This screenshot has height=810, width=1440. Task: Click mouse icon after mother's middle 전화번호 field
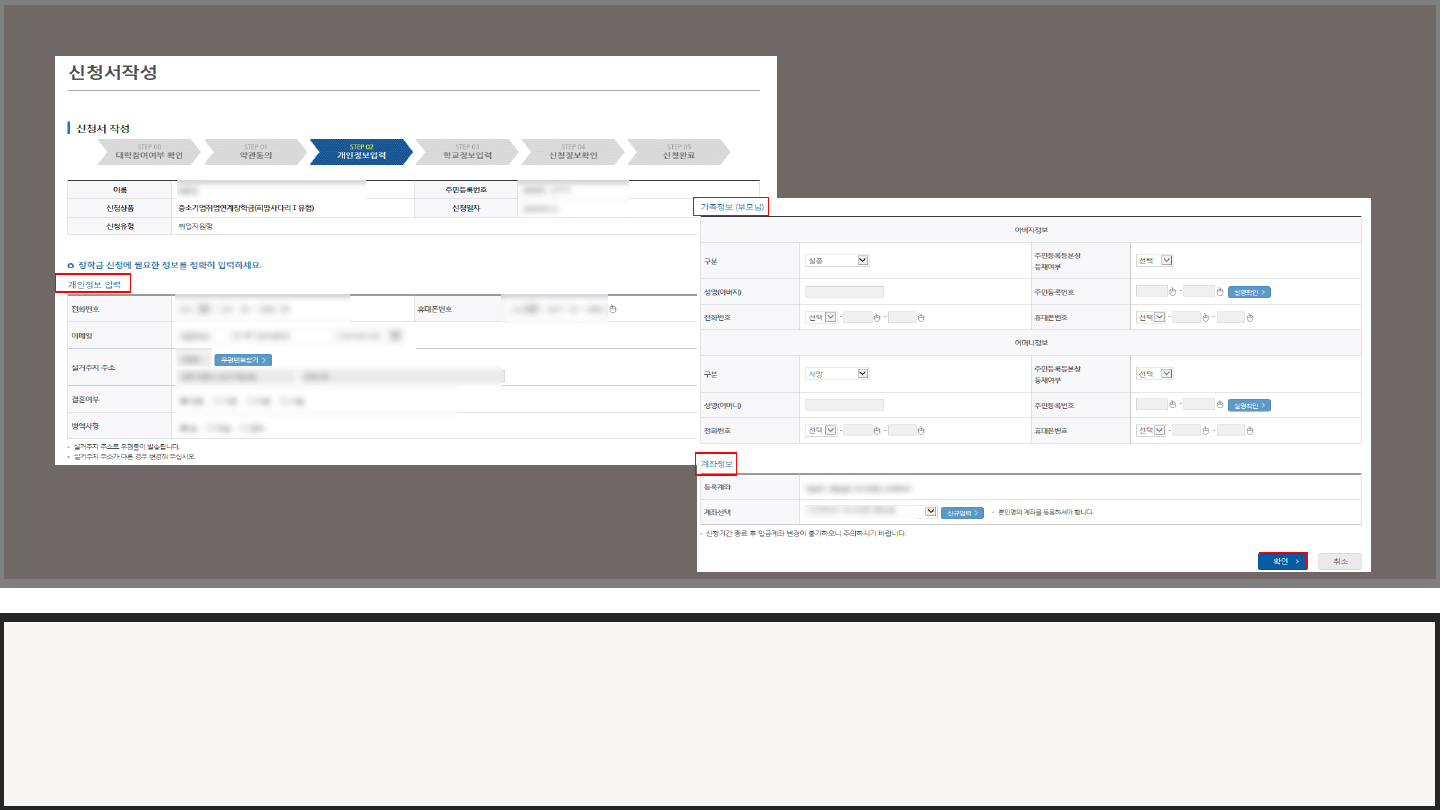pos(877,431)
